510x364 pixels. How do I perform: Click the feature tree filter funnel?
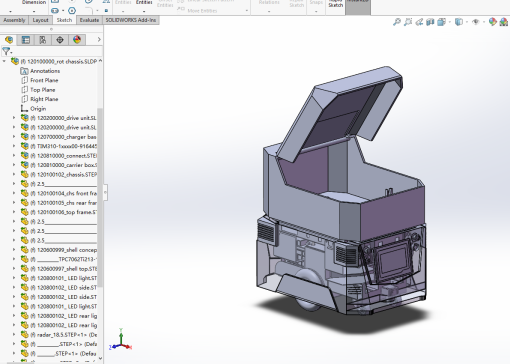click(x=6, y=51)
